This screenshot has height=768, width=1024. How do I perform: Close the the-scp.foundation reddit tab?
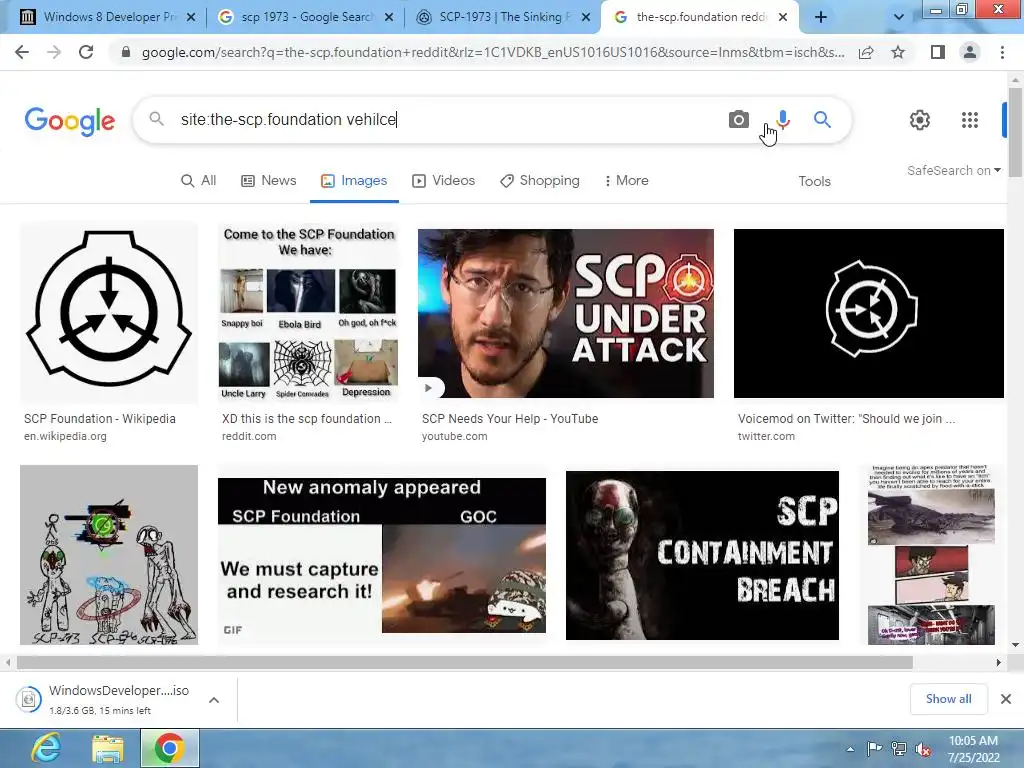(783, 18)
